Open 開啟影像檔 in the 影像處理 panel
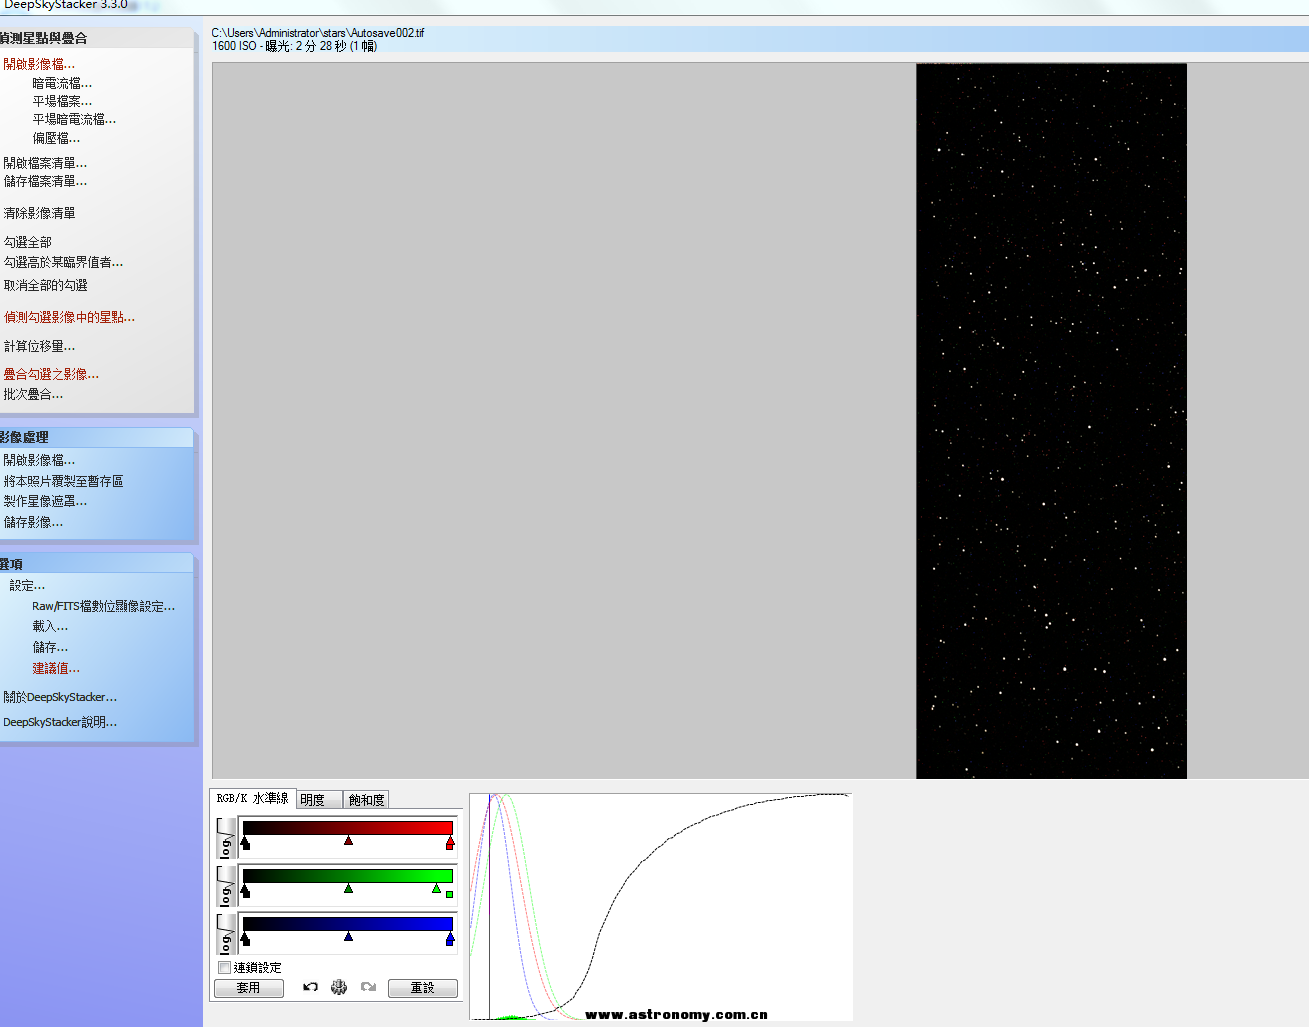 point(39,460)
